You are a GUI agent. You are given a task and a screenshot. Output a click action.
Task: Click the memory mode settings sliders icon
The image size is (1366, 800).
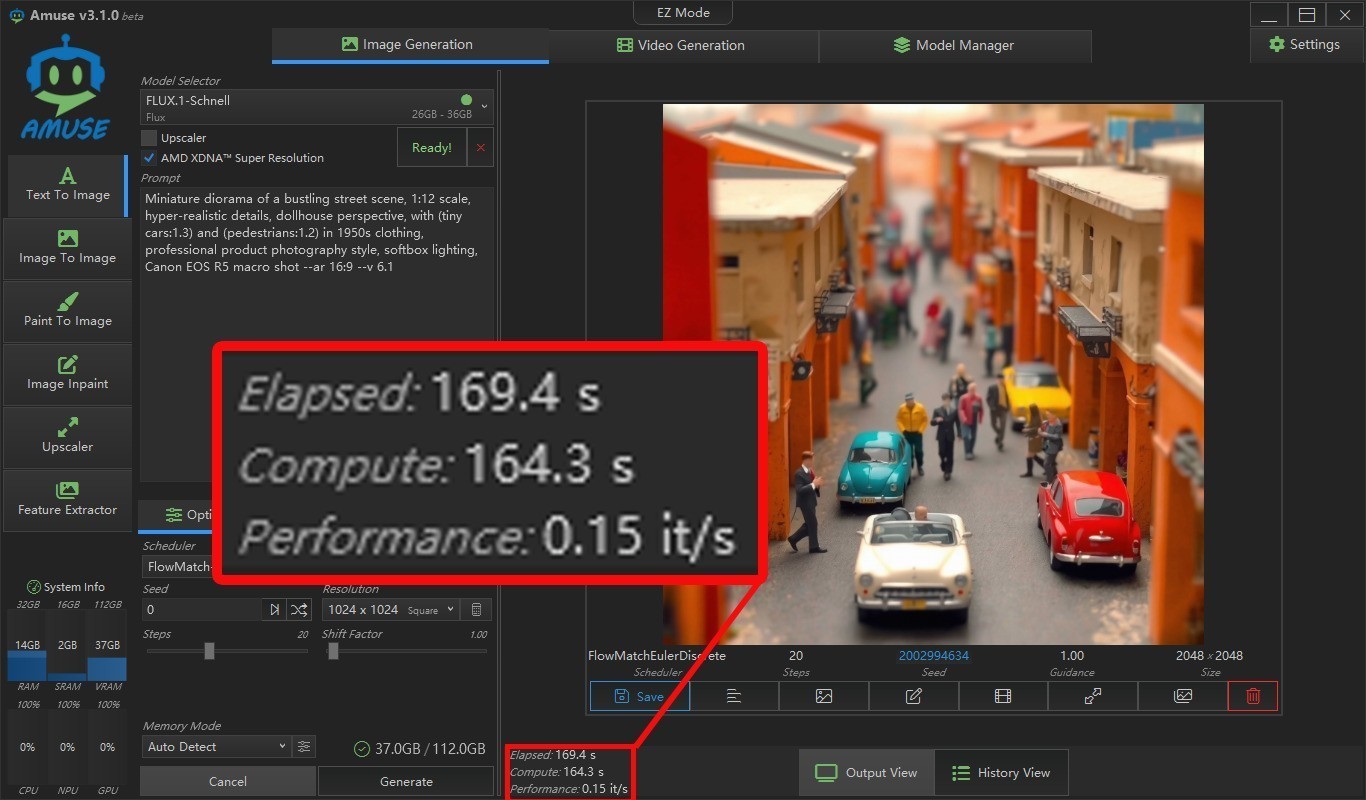(304, 747)
